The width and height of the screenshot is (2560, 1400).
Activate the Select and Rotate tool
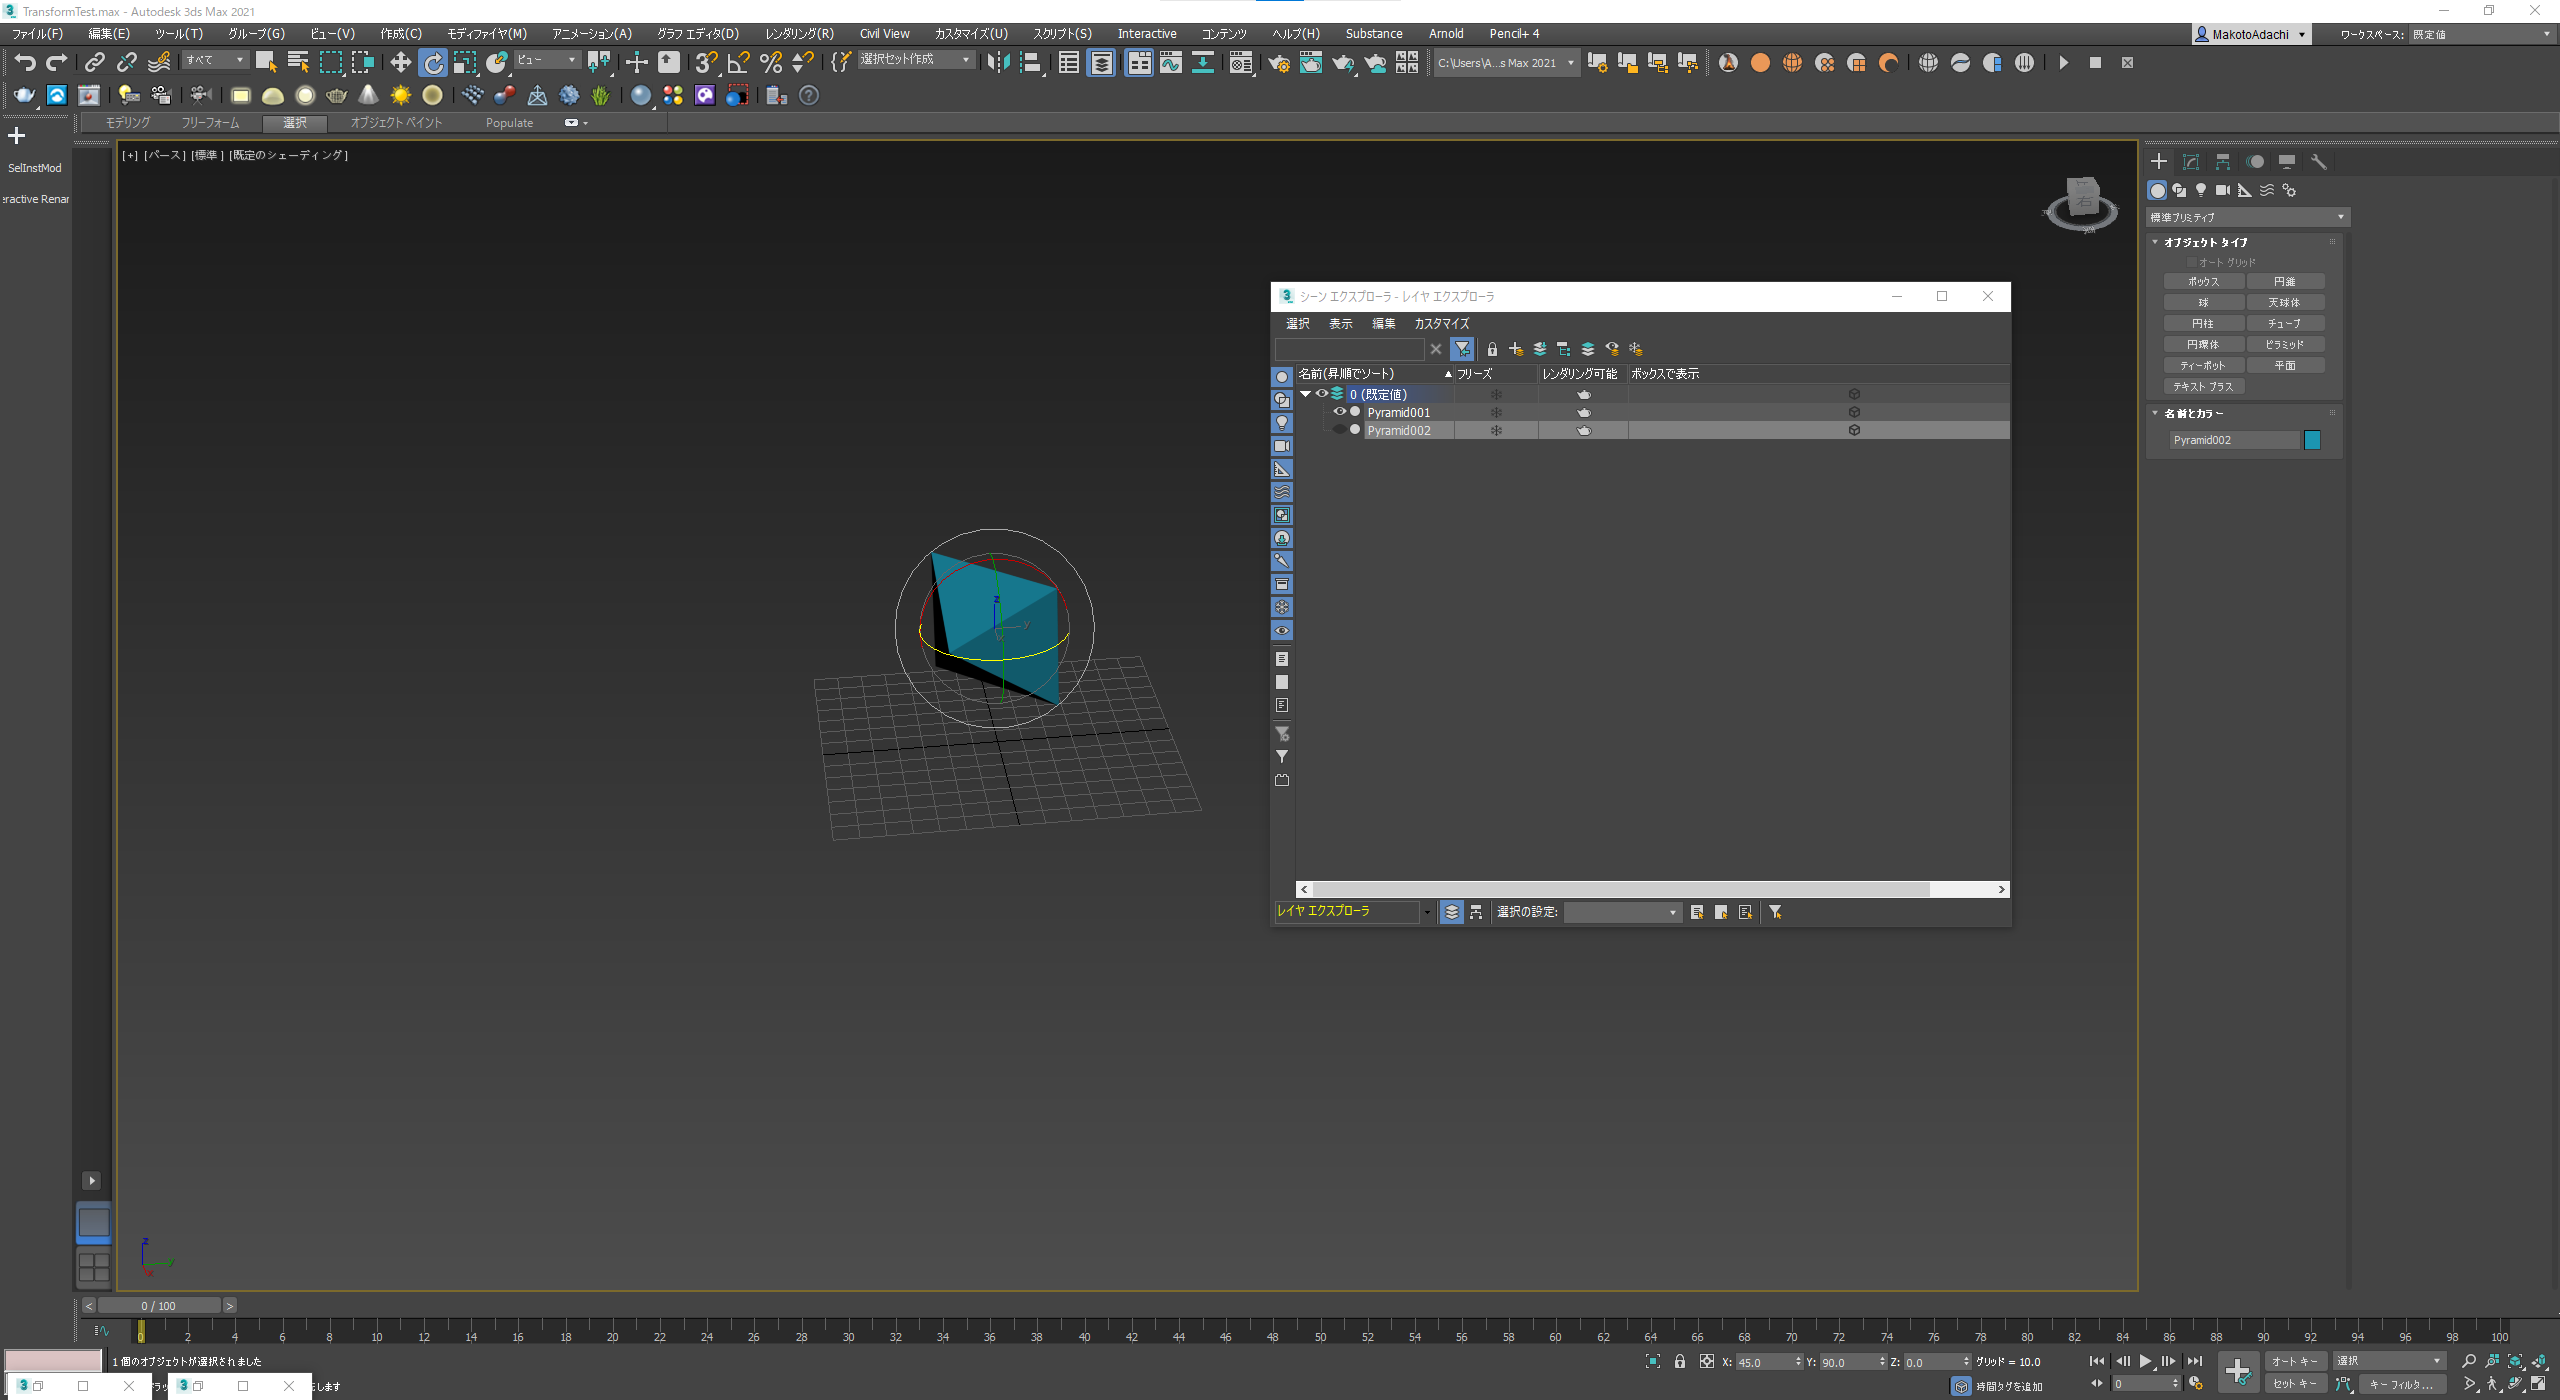point(433,63)
